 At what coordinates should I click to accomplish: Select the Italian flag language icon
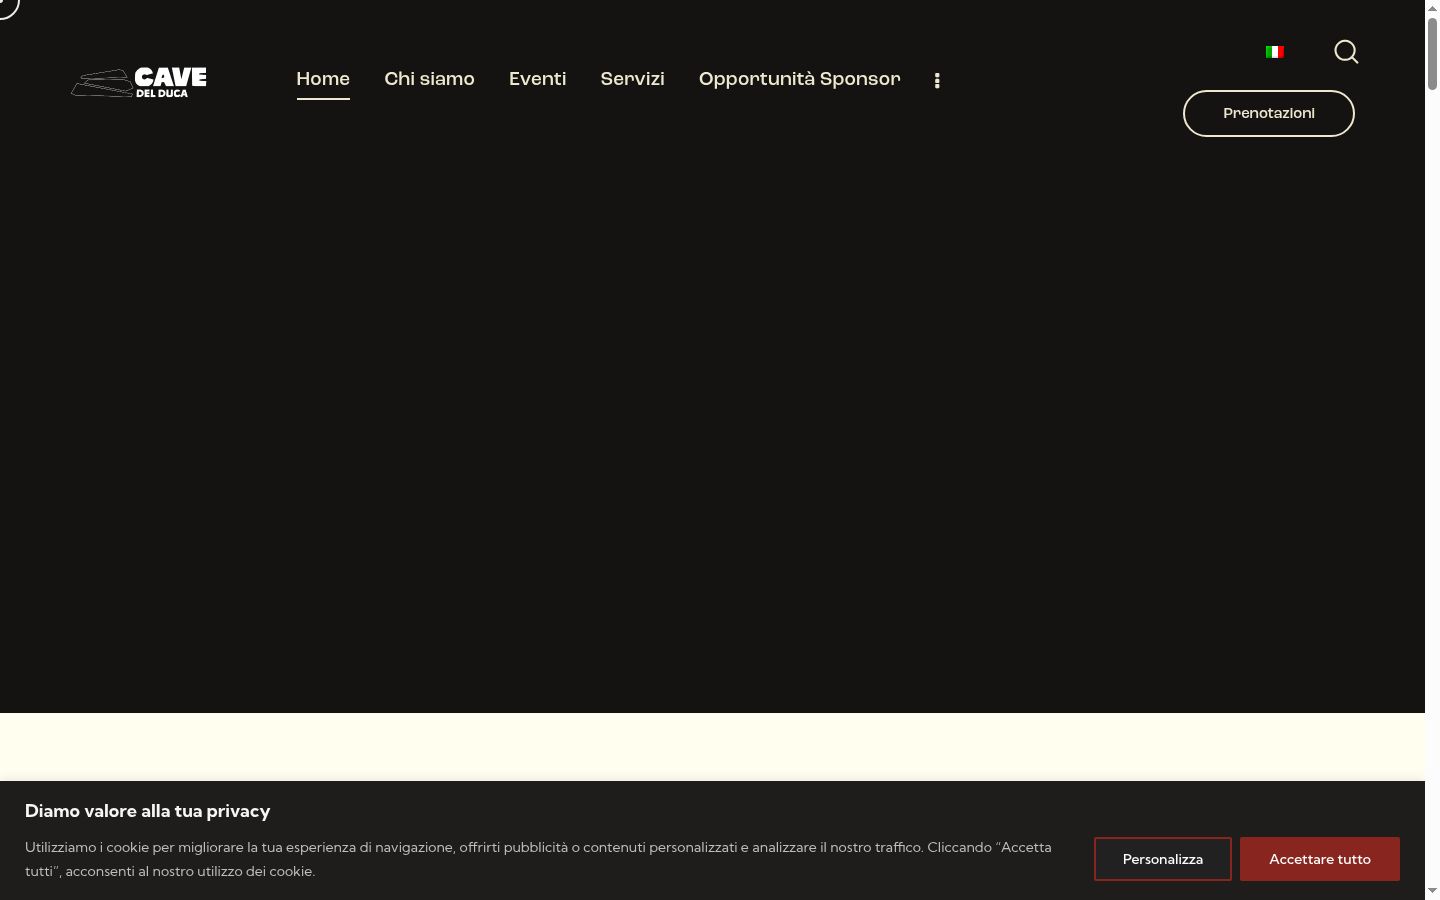point(1275,52)
